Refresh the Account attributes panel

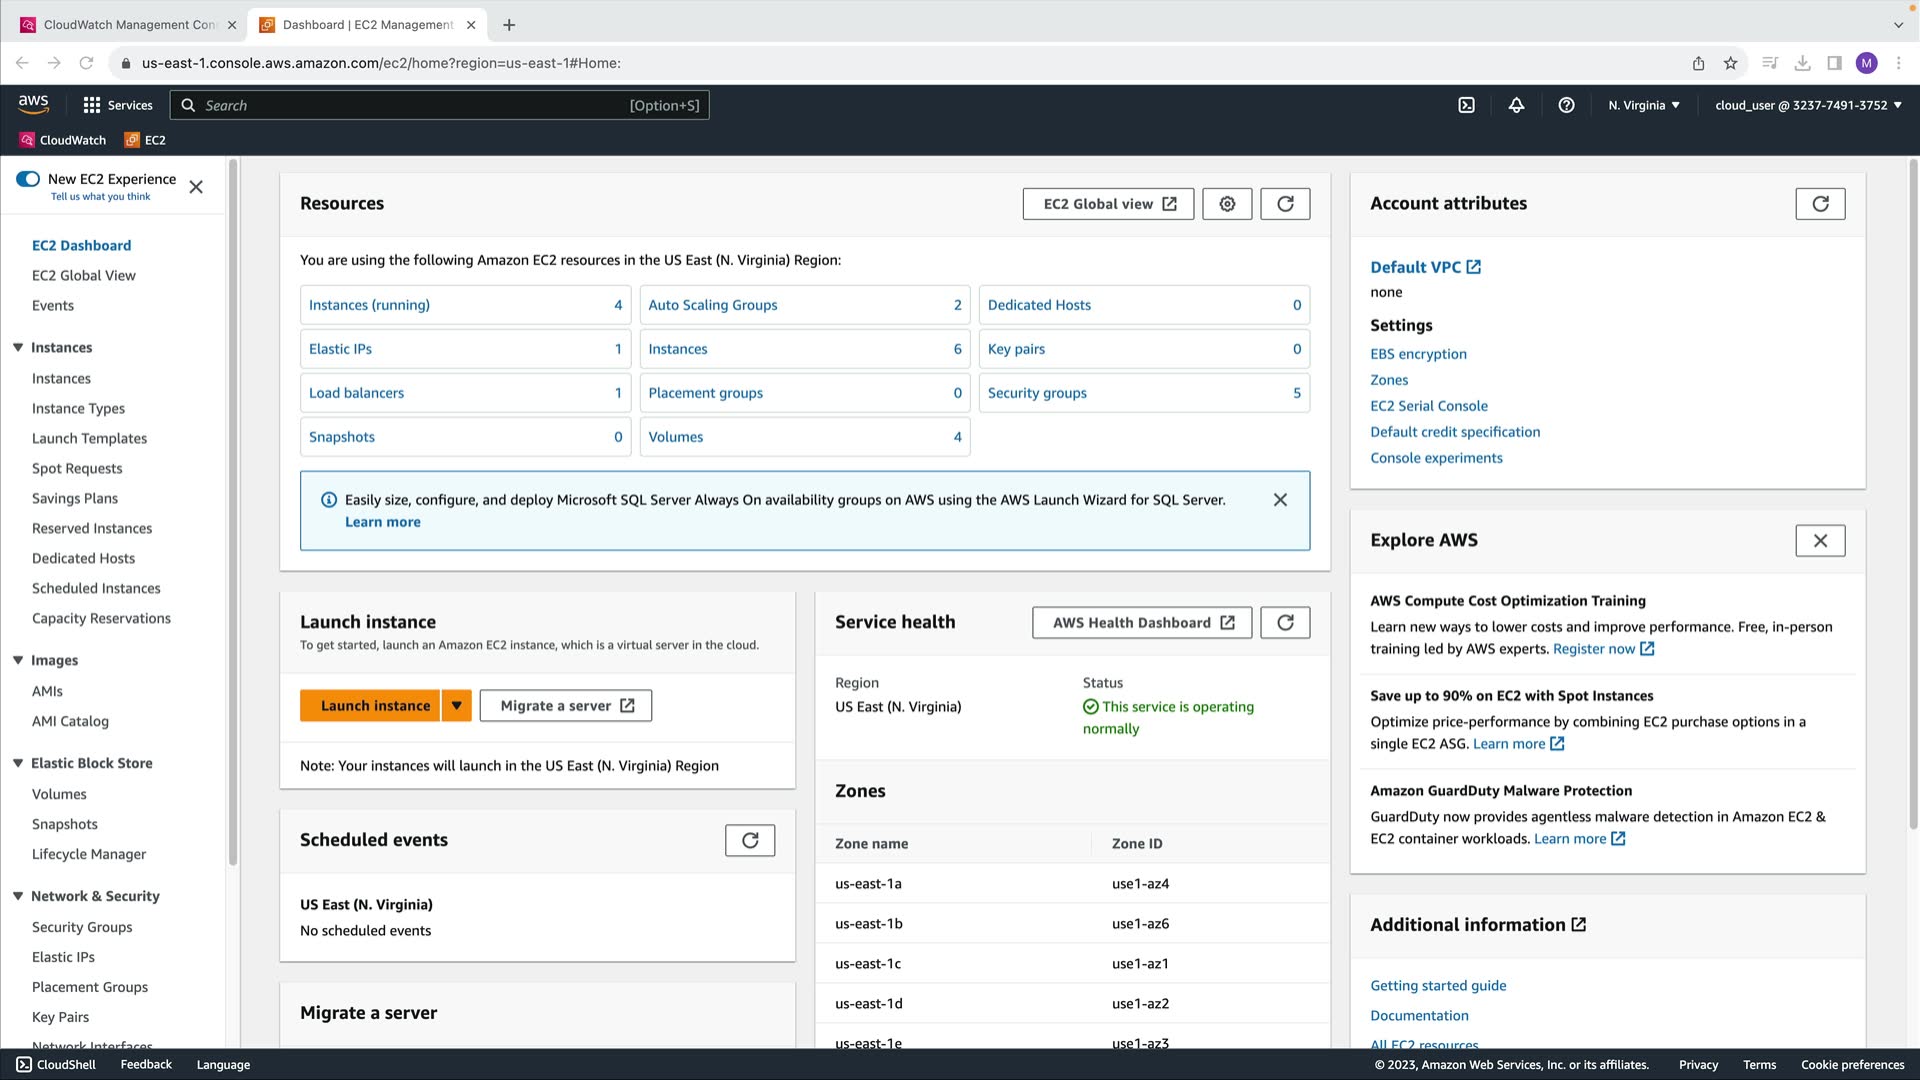point(1820,204)
